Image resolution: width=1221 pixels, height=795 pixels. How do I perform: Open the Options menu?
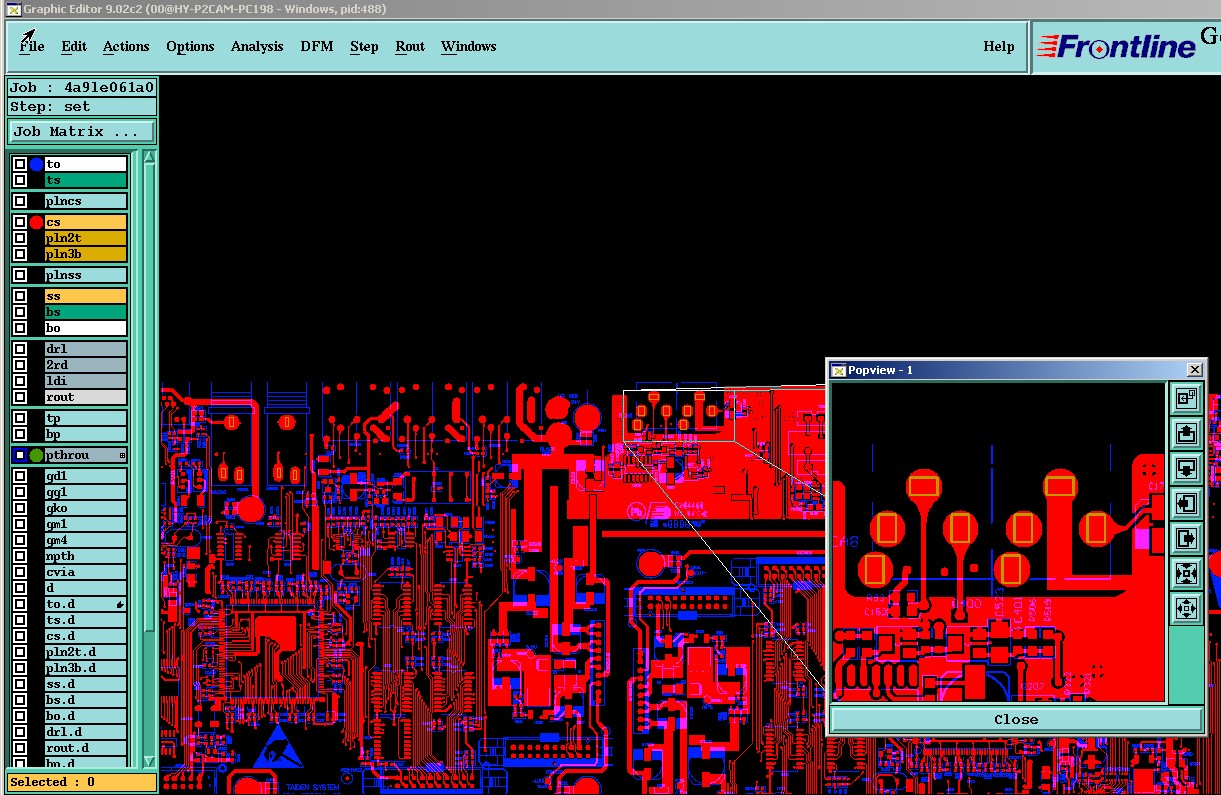(x=190, y=46)
